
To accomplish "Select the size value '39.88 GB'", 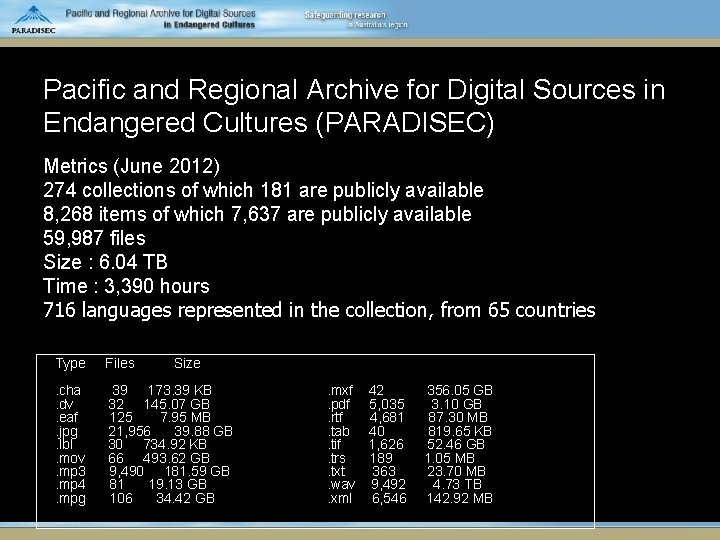I will coord(203,431).
